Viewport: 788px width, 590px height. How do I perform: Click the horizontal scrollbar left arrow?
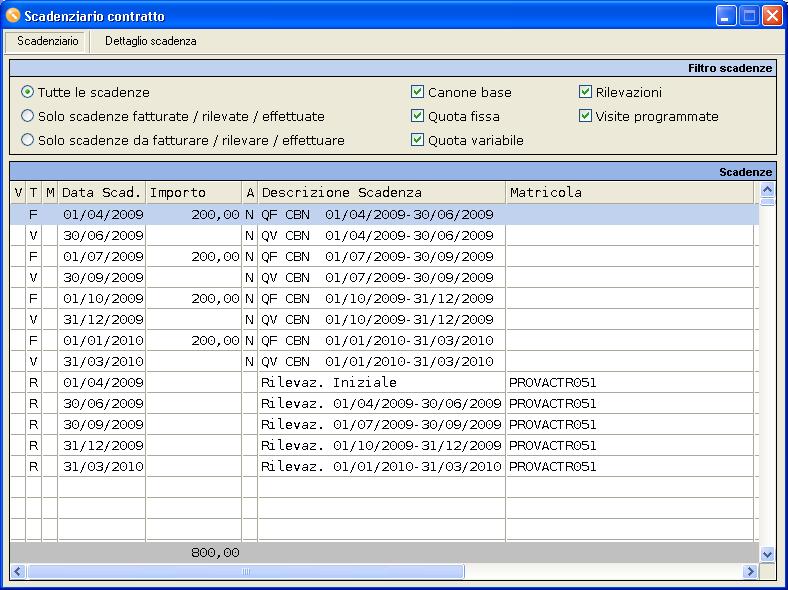pos(18,571)
